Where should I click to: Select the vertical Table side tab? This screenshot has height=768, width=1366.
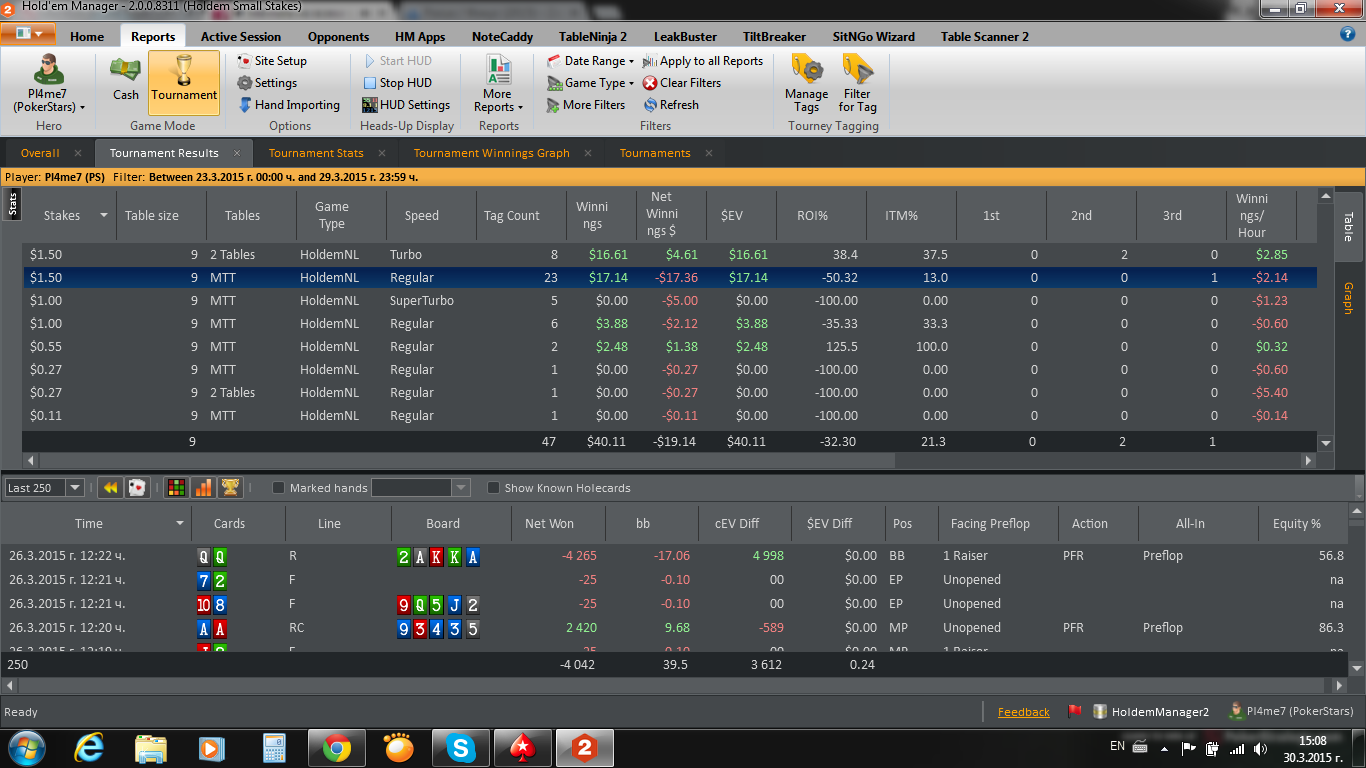point(1348,227)
